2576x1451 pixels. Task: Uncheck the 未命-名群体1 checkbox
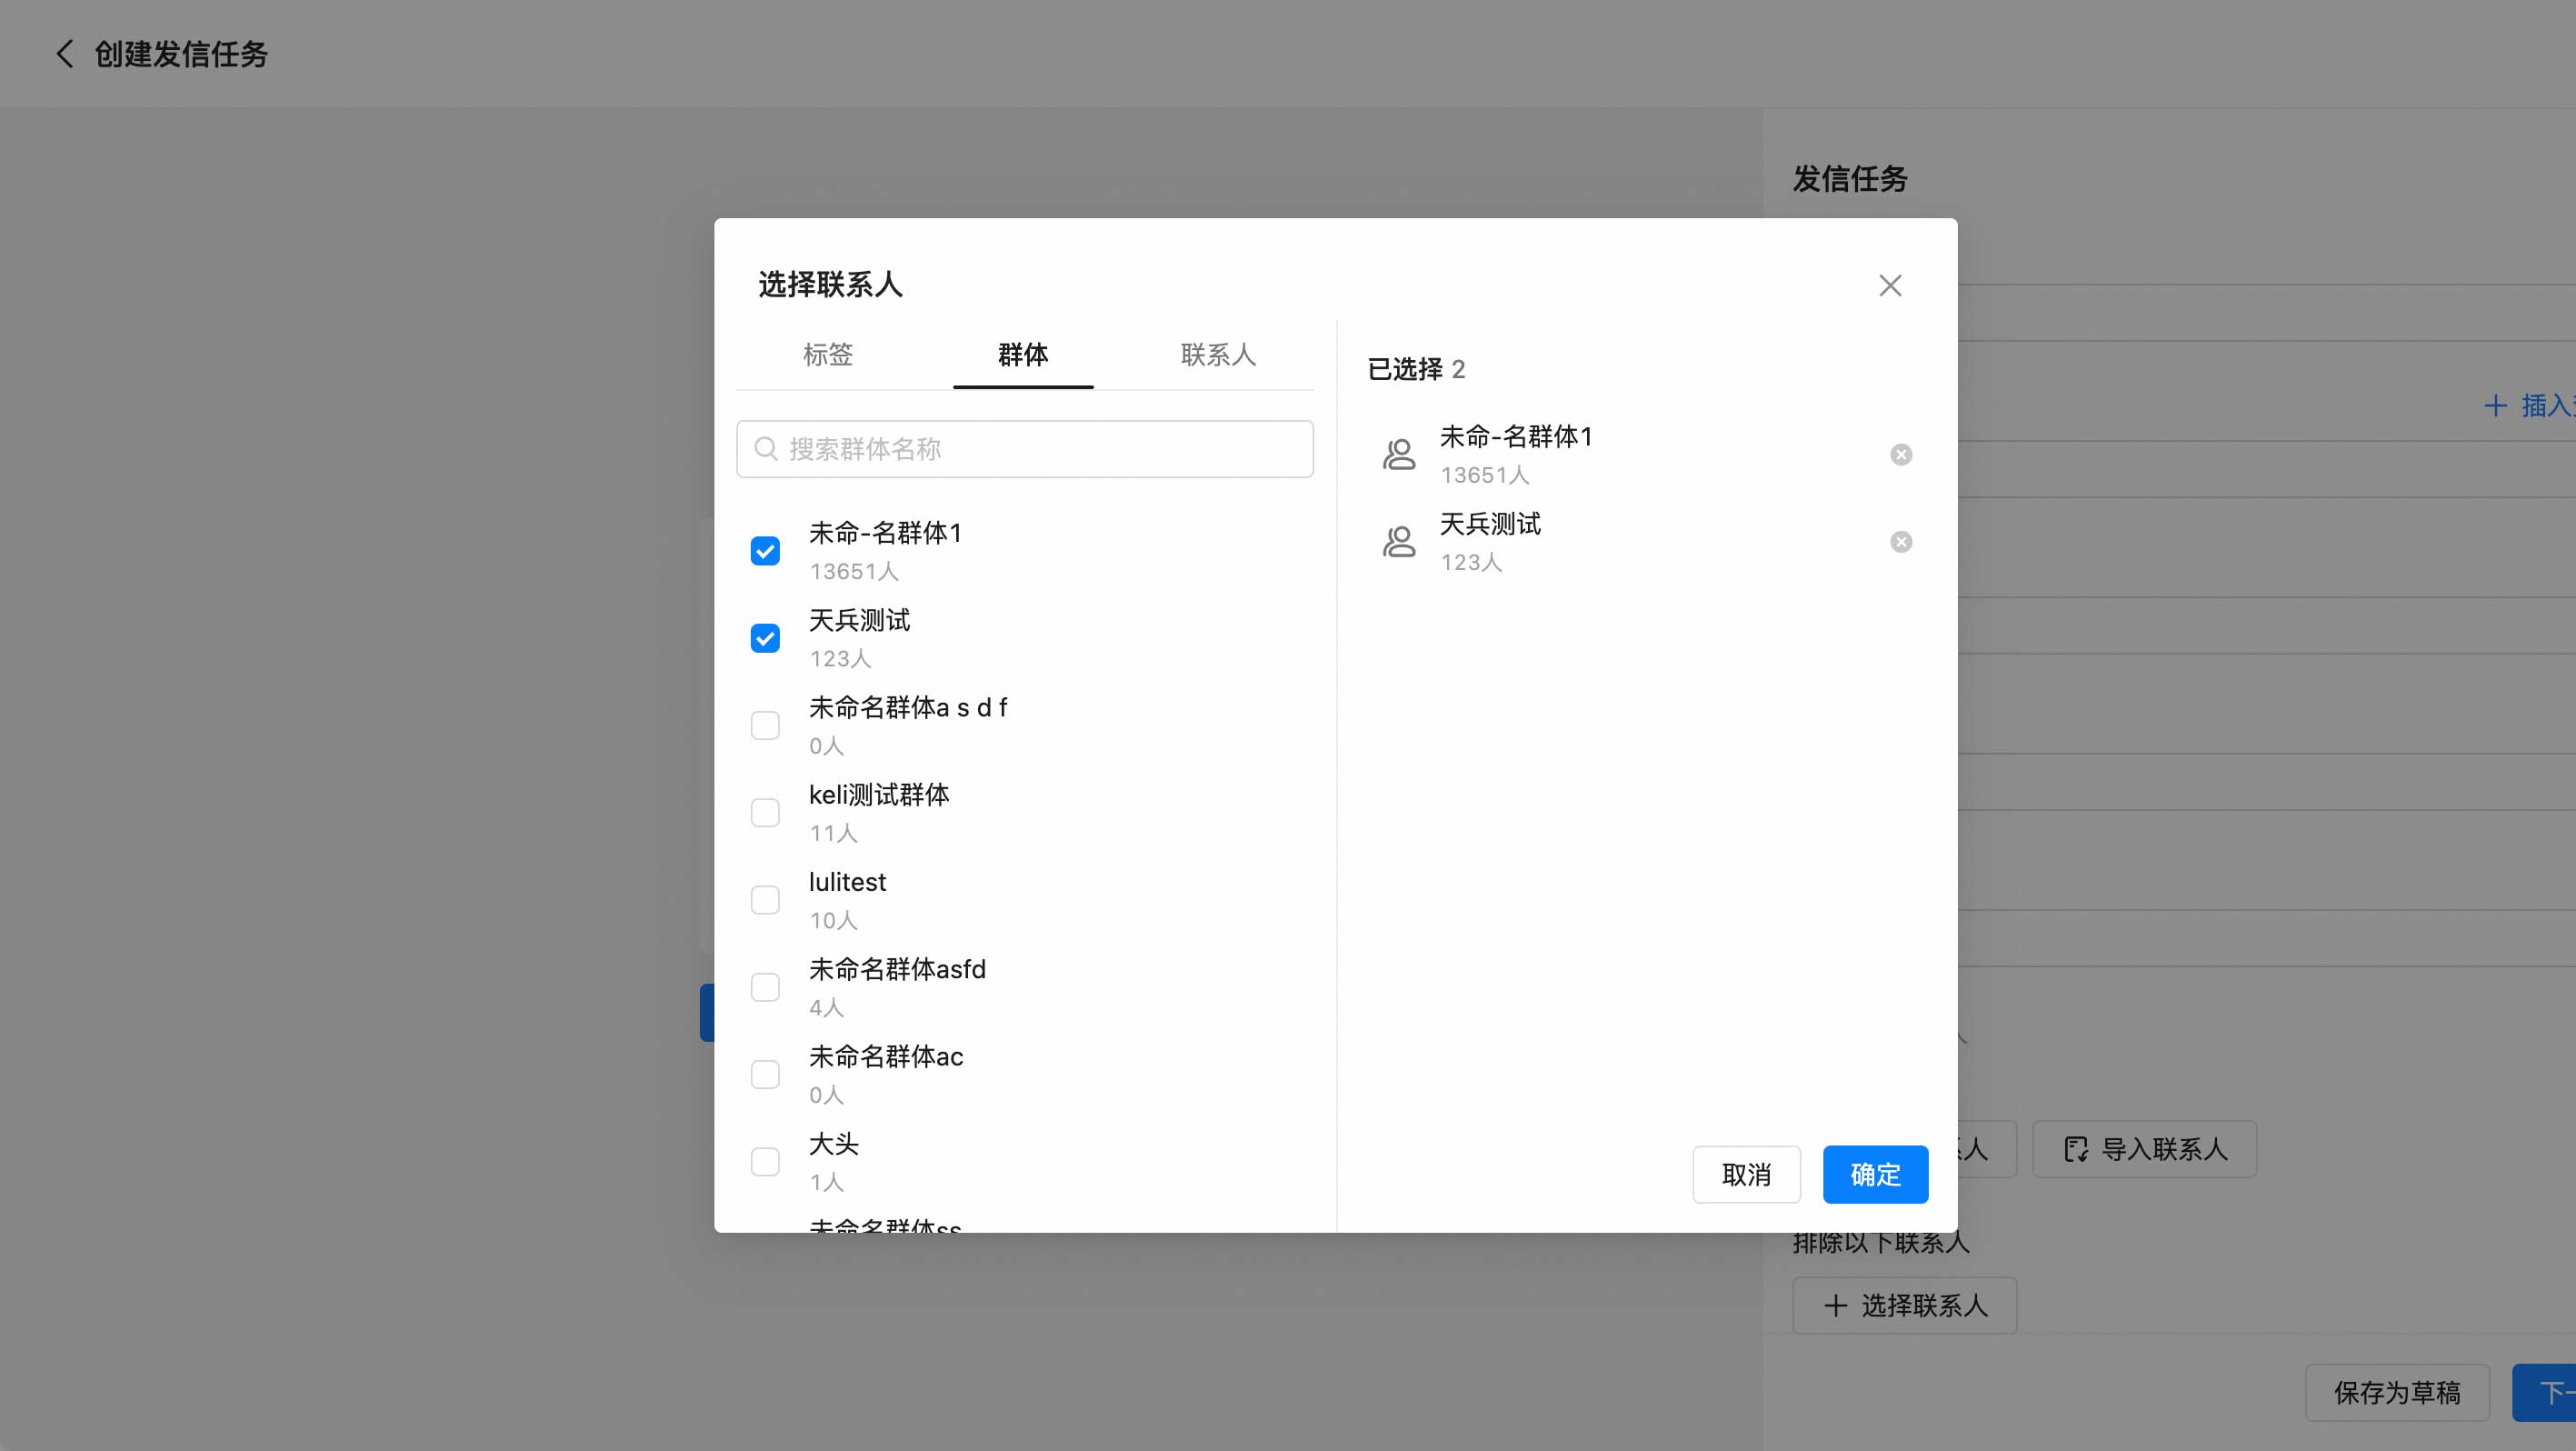tap(765, 551)
